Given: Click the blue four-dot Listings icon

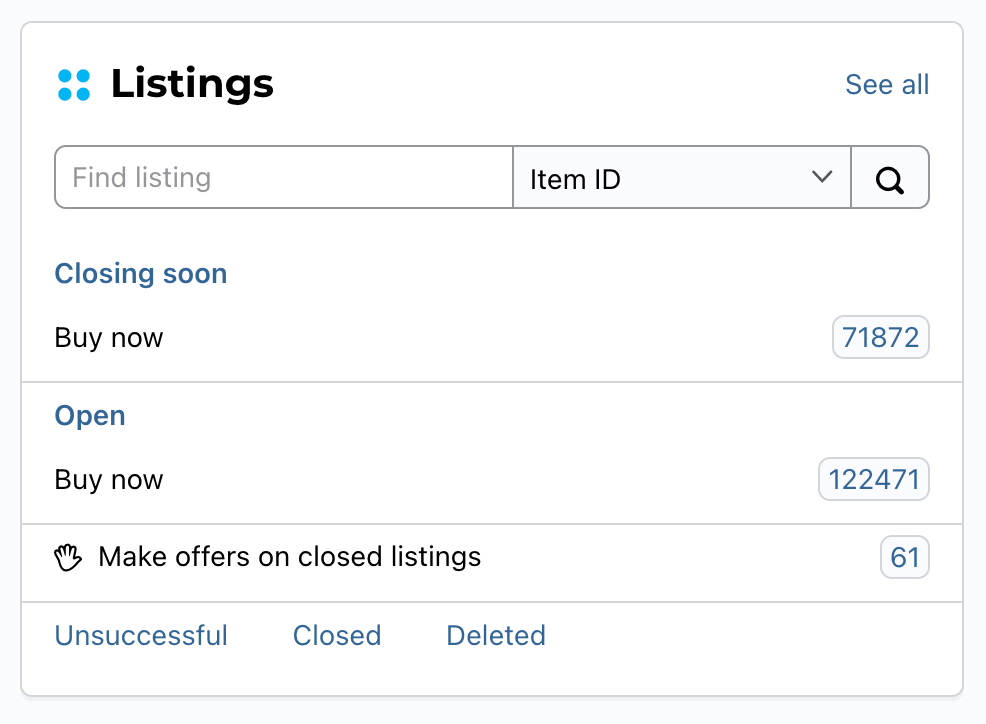Looking at the screenshot, I should point(74,85).
